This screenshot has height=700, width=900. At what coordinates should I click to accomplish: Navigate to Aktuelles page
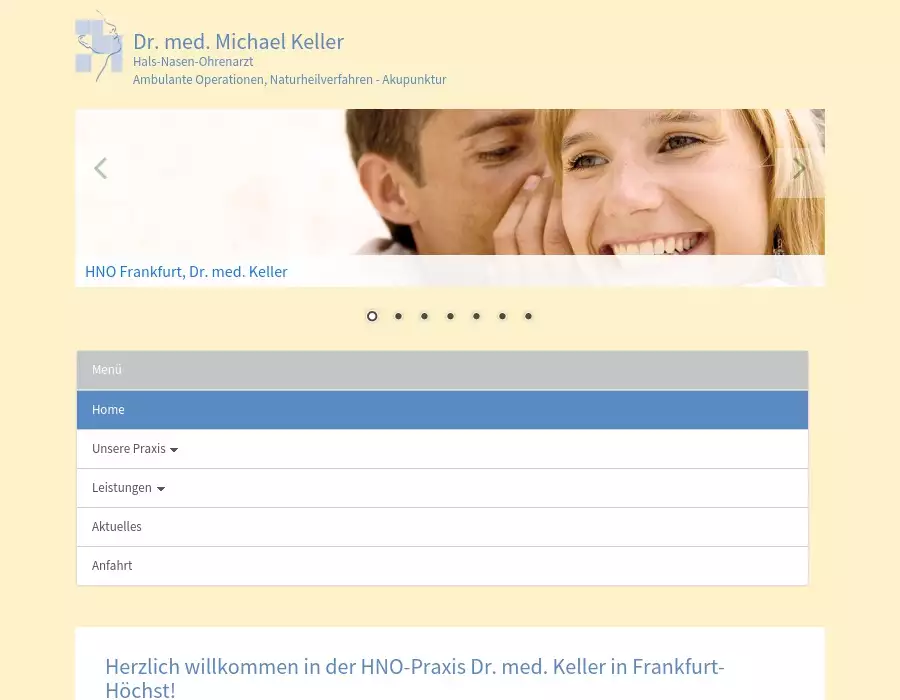pos(117,527)
